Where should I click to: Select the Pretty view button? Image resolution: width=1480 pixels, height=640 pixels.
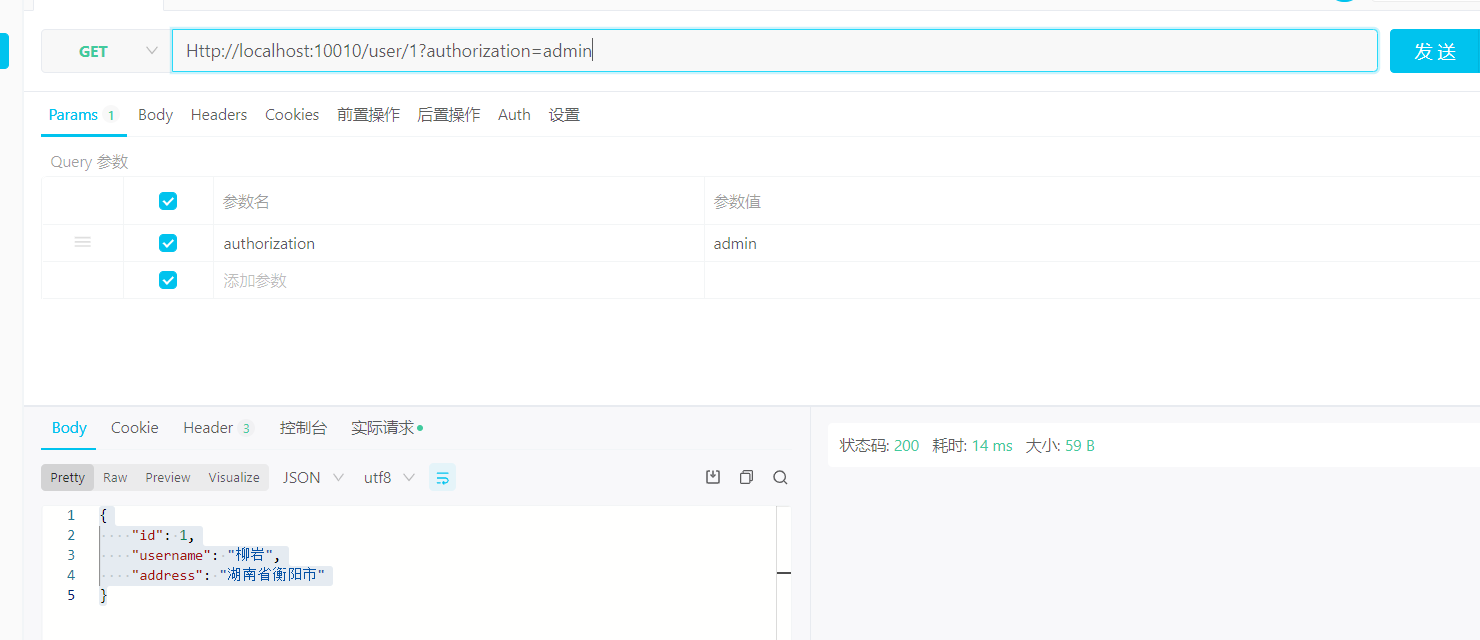point(68,477)
